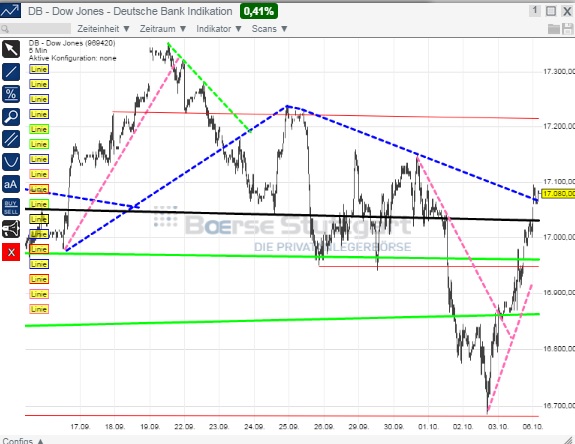Click the '1' window layout button

pyautogui.click(x=535, y=11)
